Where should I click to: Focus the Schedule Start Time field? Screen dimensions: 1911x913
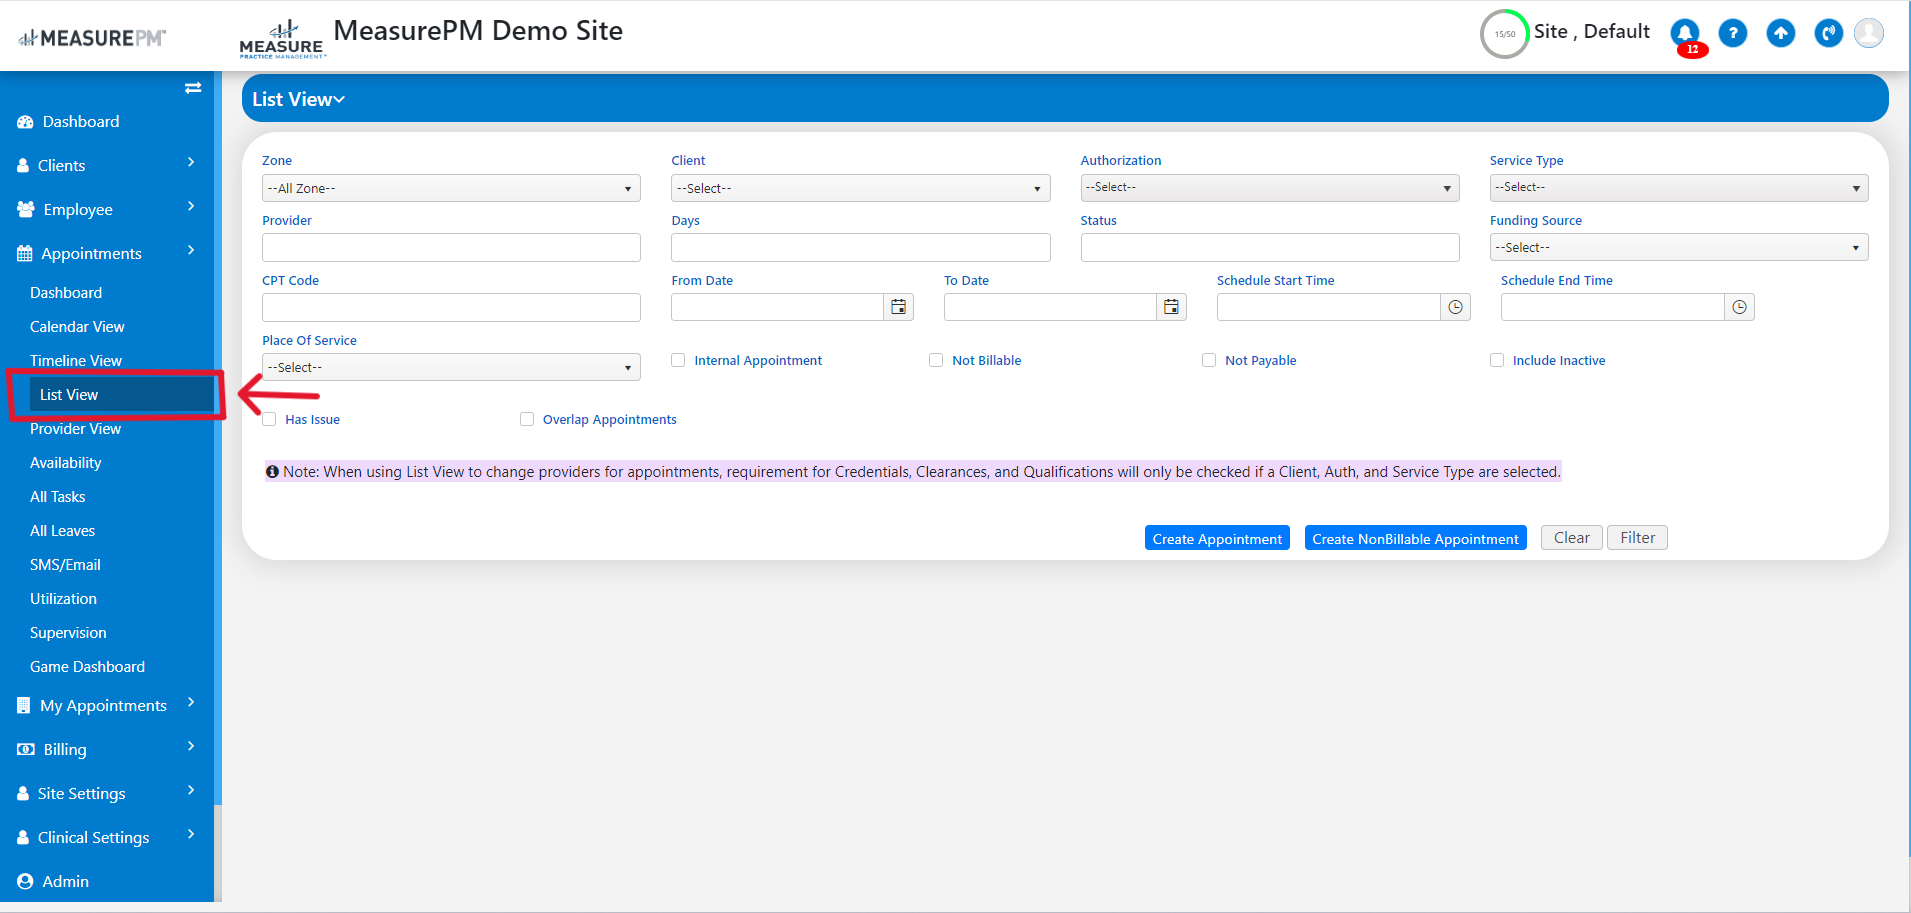(1329, 307)
